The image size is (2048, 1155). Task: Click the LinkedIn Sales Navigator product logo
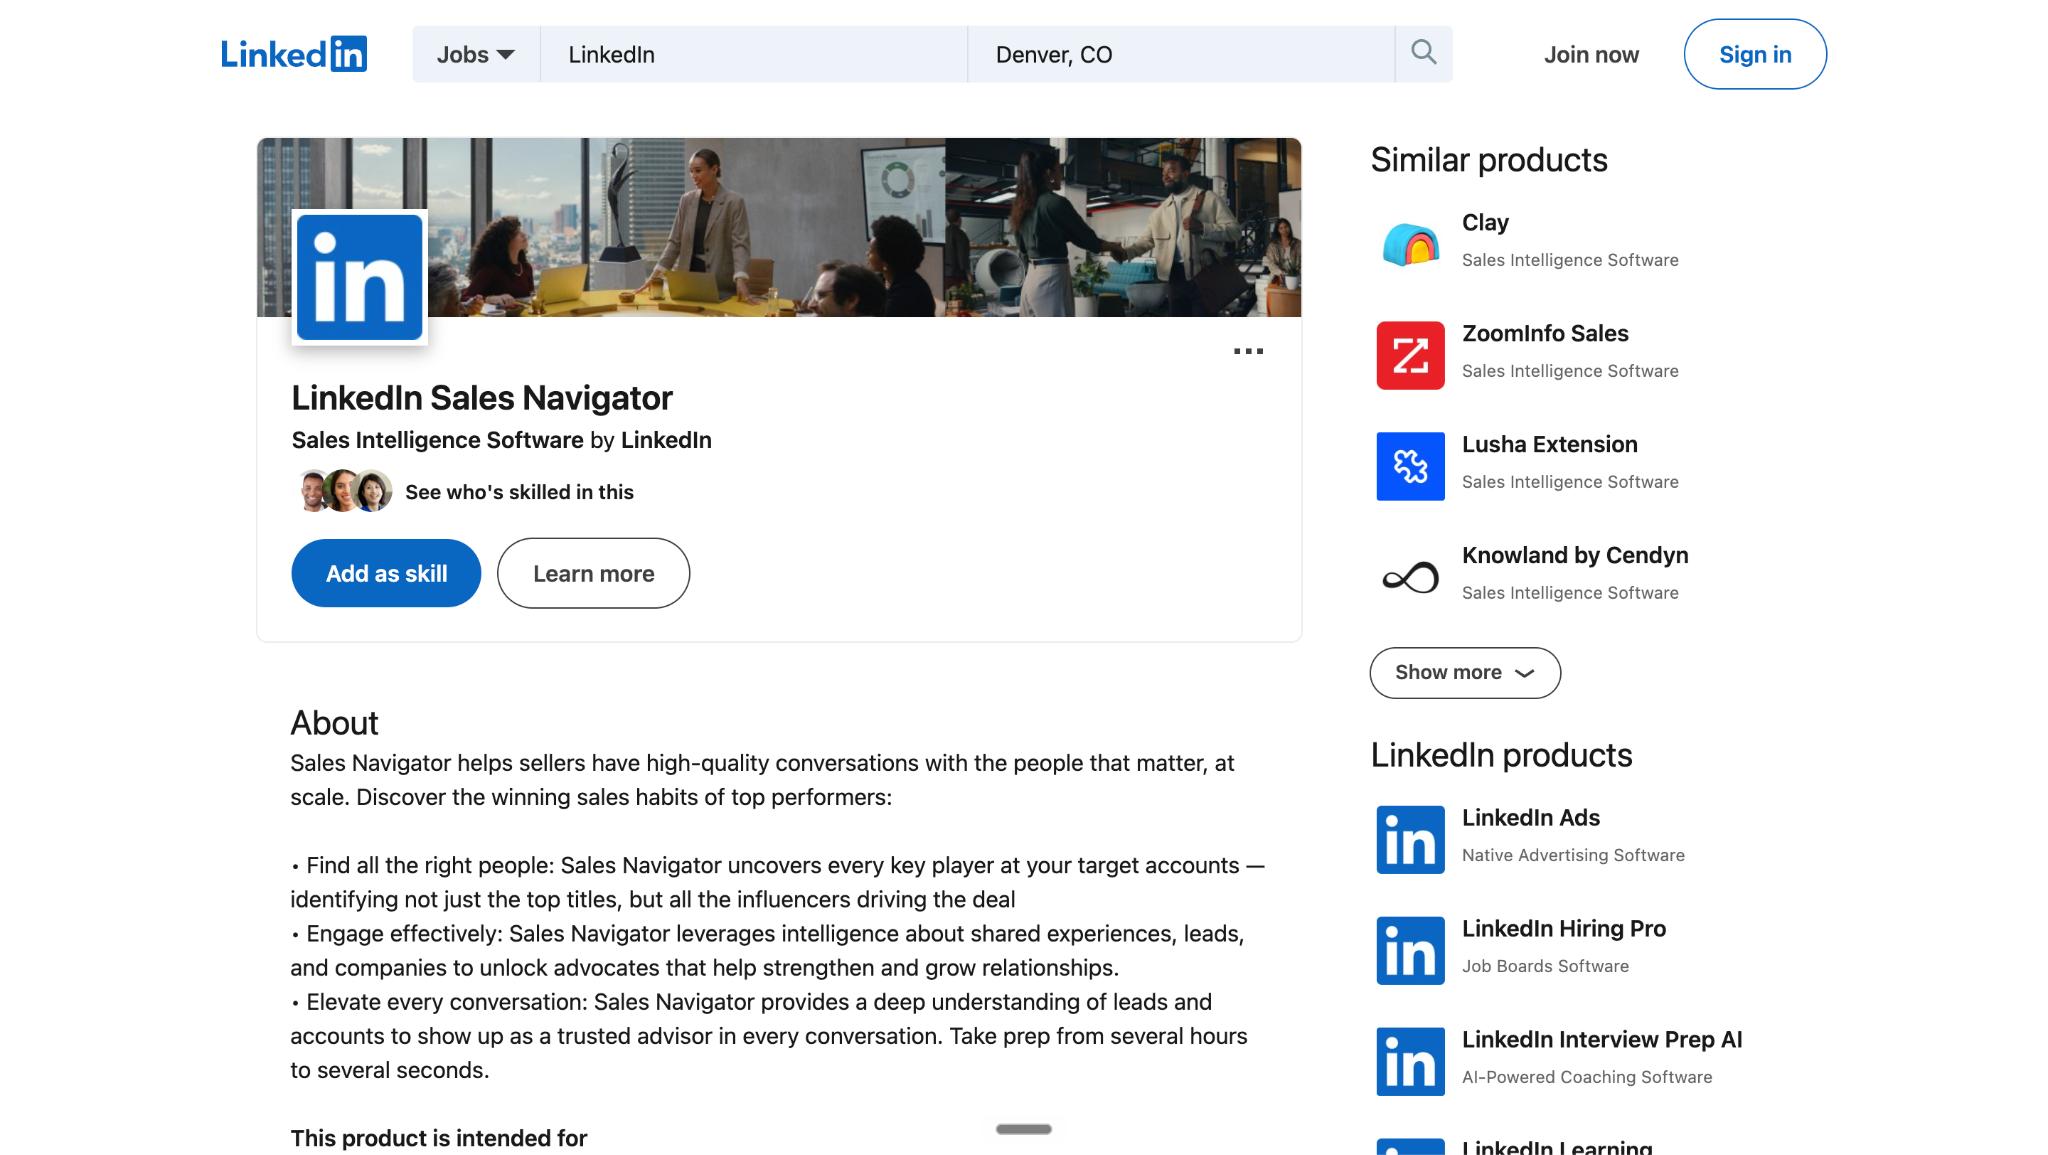pos(360,277)
